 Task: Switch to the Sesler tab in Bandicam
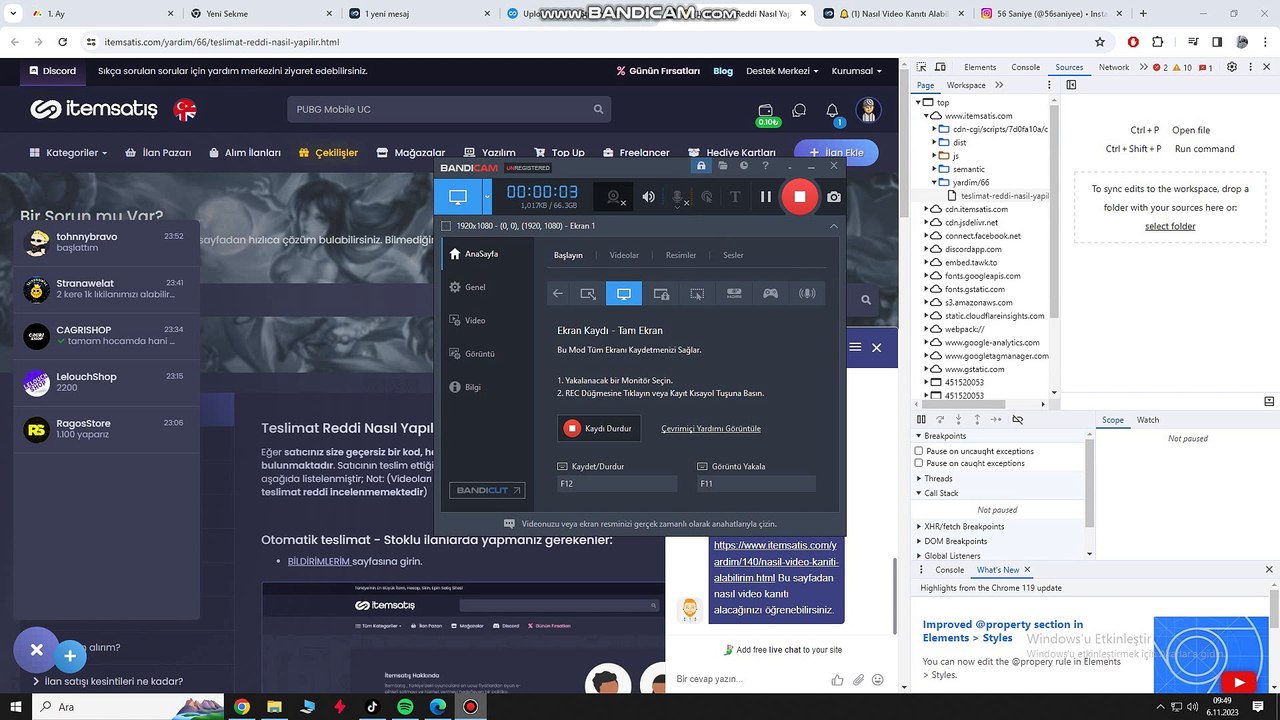(733, 255)
